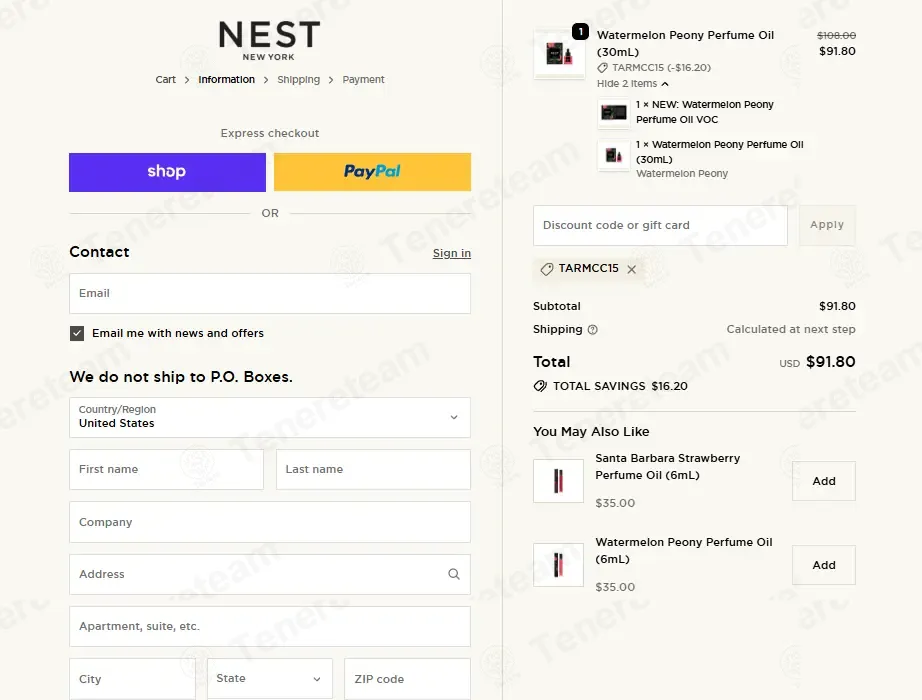
Task: Pay with Shop Pay express checkout
Action: pos(168,172)
